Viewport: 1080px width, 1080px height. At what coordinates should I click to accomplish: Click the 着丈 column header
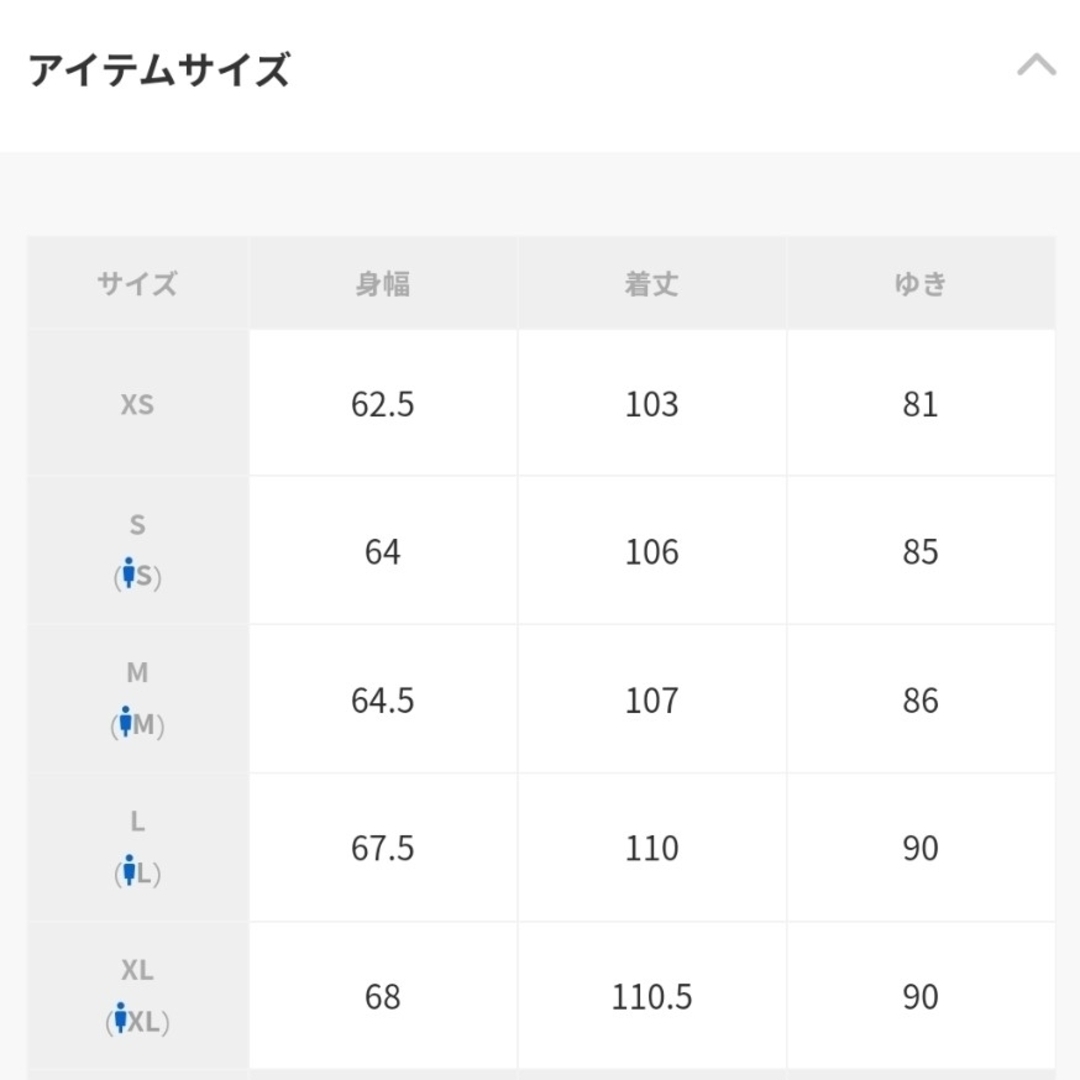(x=652, y=283)
